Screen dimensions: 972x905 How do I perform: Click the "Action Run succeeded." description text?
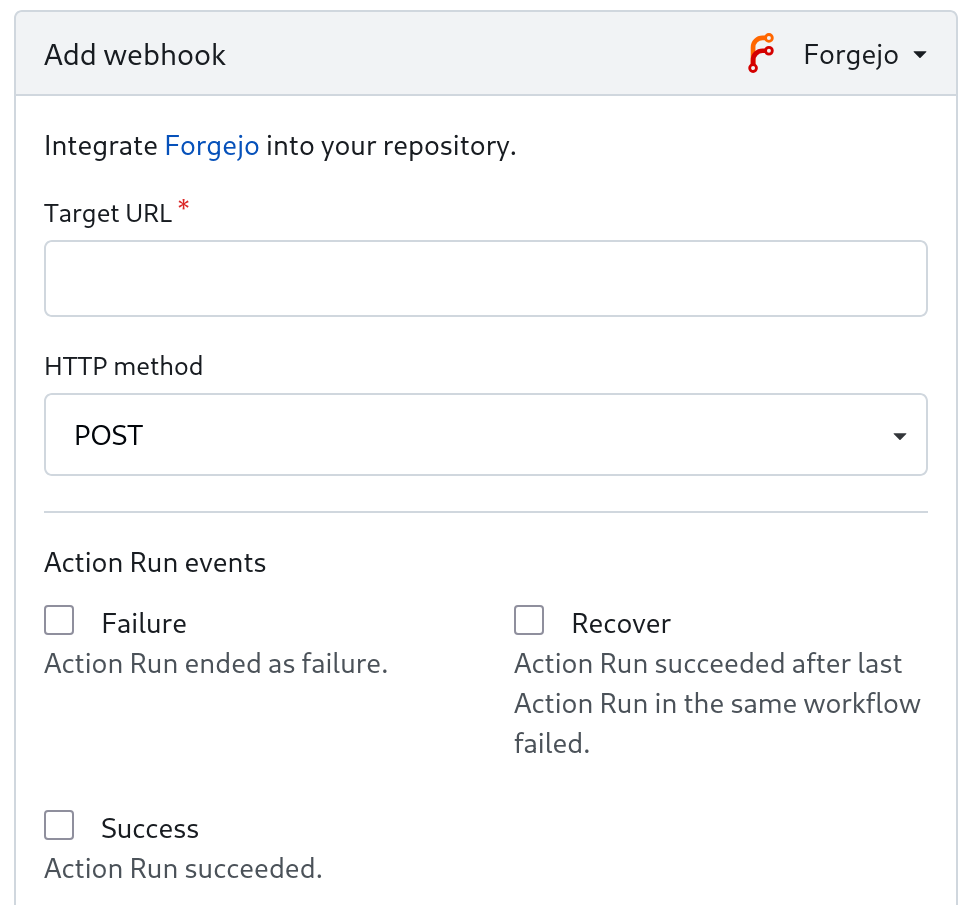[183, 869]
